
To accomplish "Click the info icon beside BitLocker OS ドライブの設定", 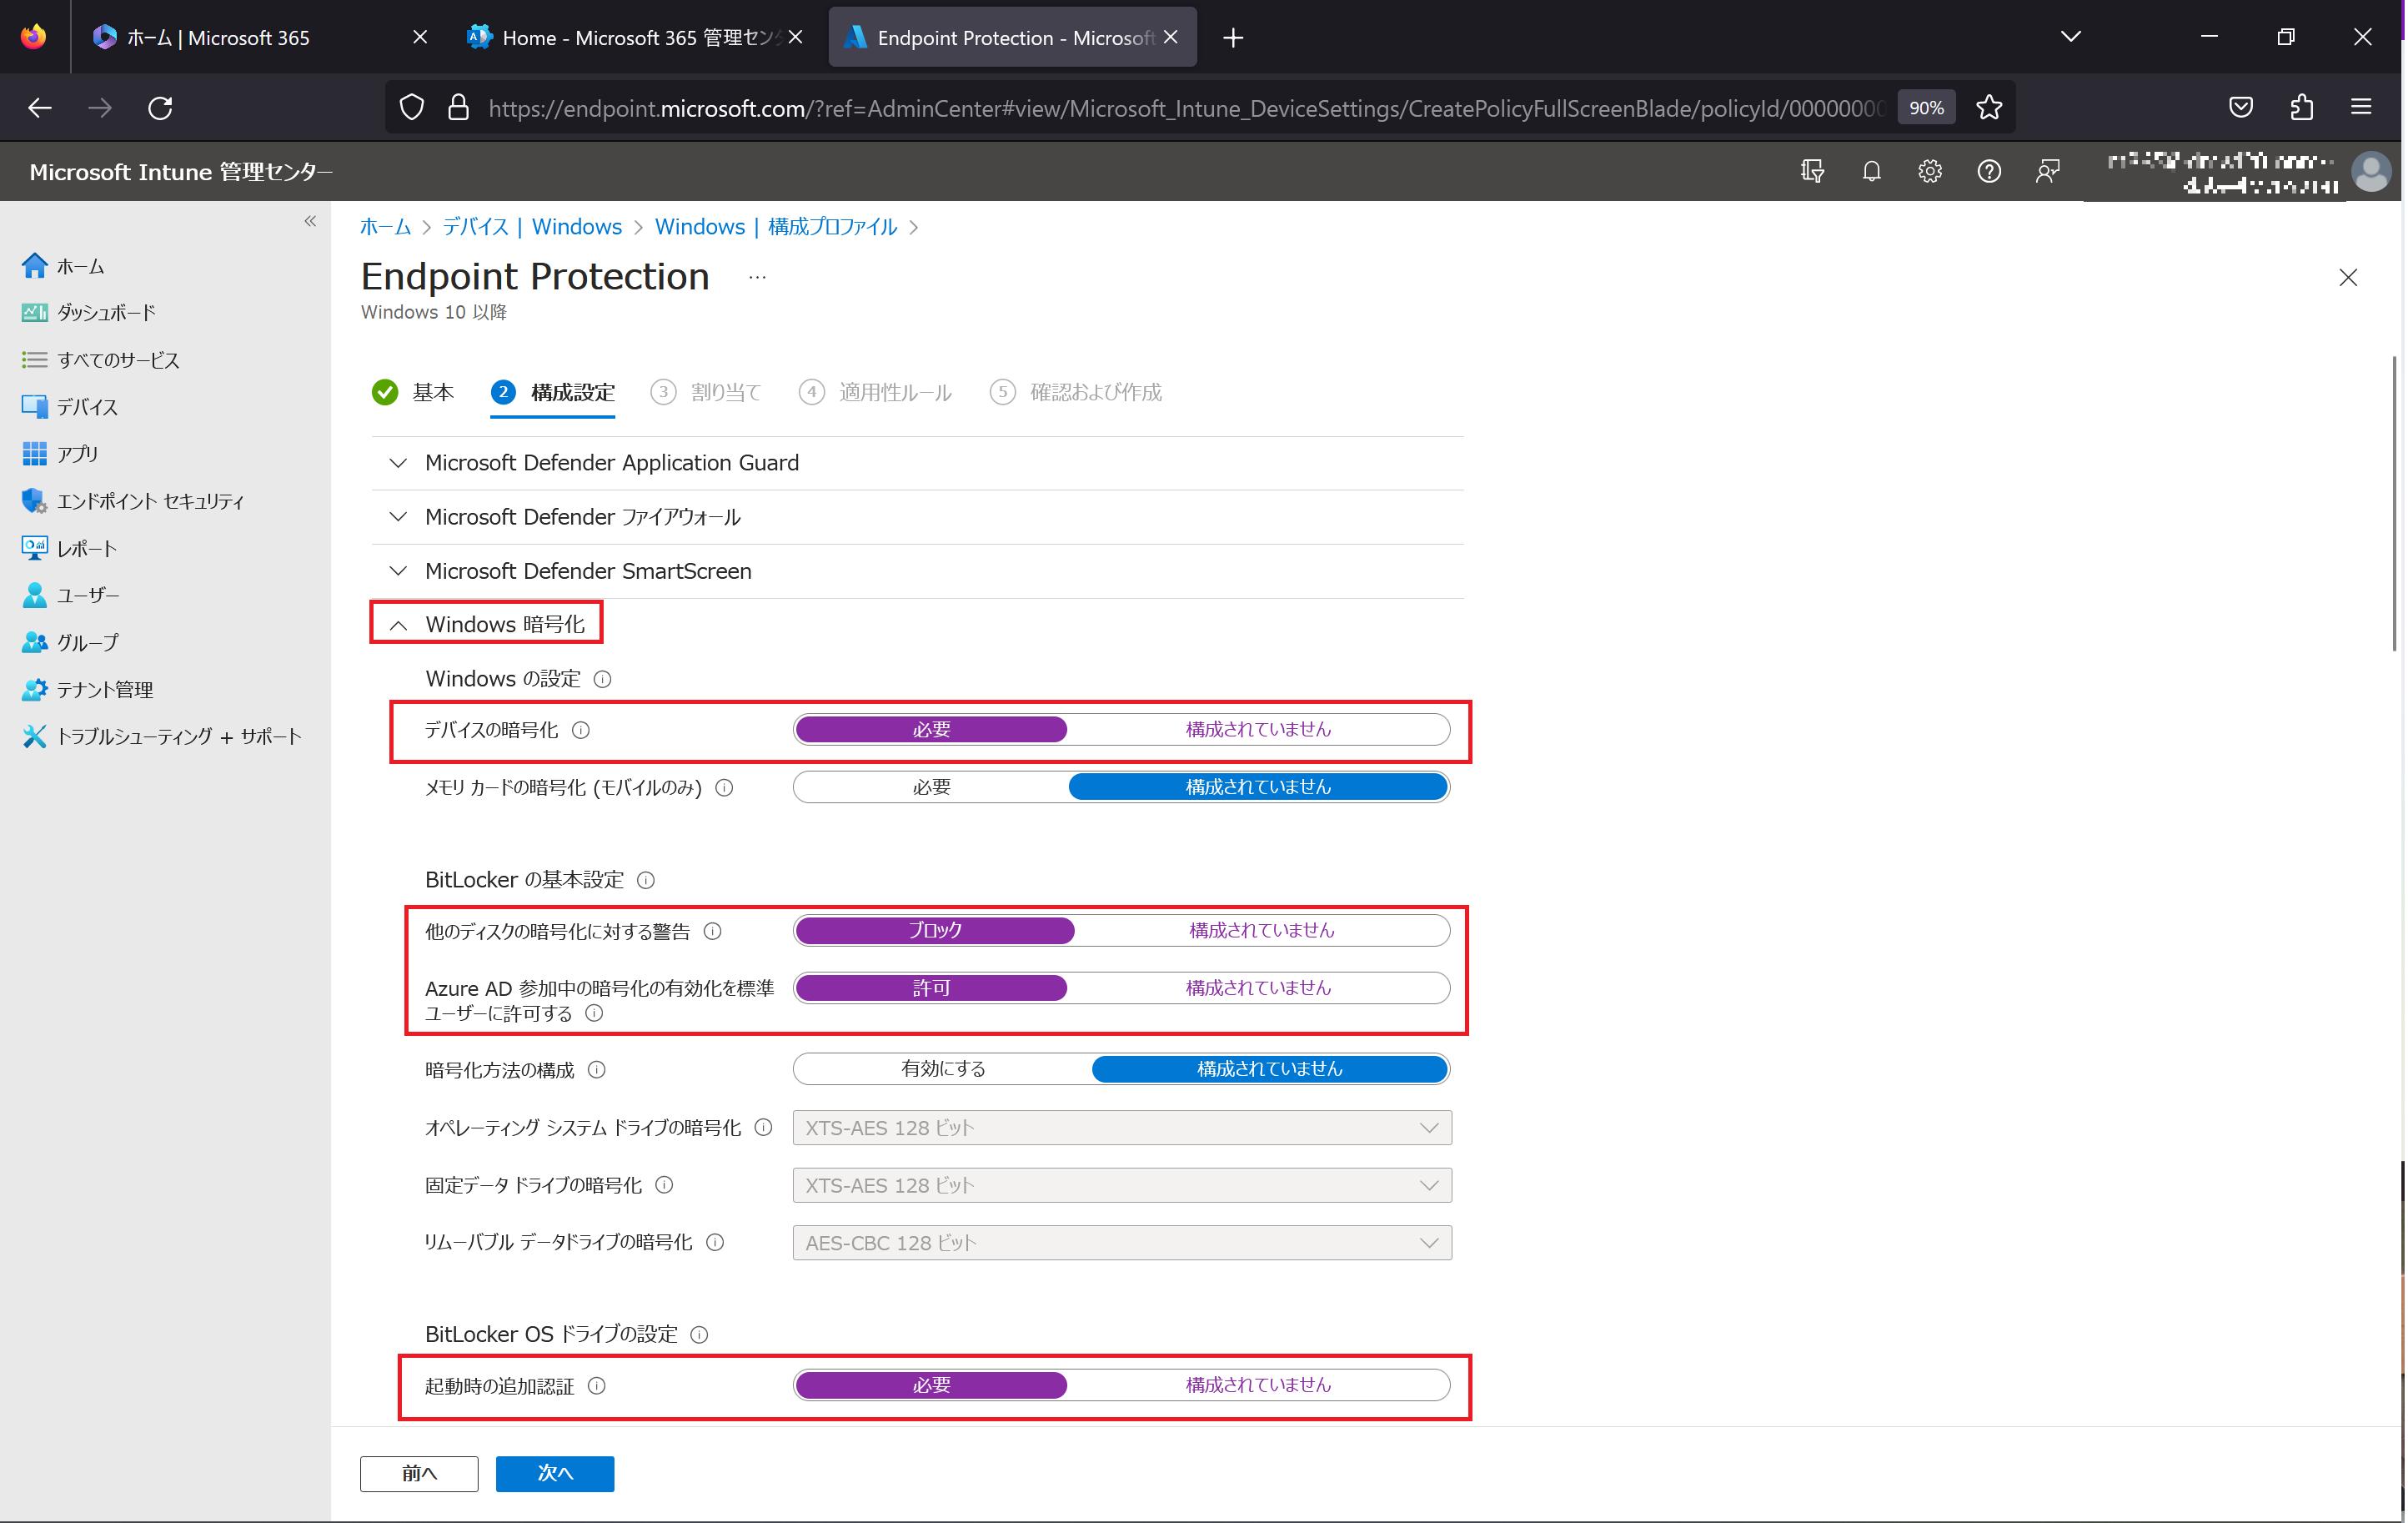I will (700, 1335).
